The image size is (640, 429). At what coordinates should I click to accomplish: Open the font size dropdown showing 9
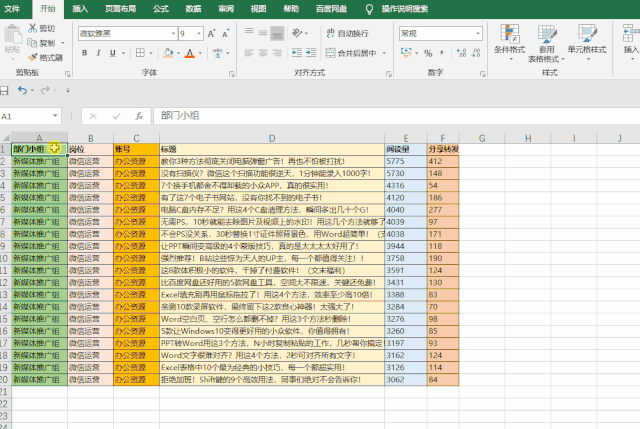point(199,33)
